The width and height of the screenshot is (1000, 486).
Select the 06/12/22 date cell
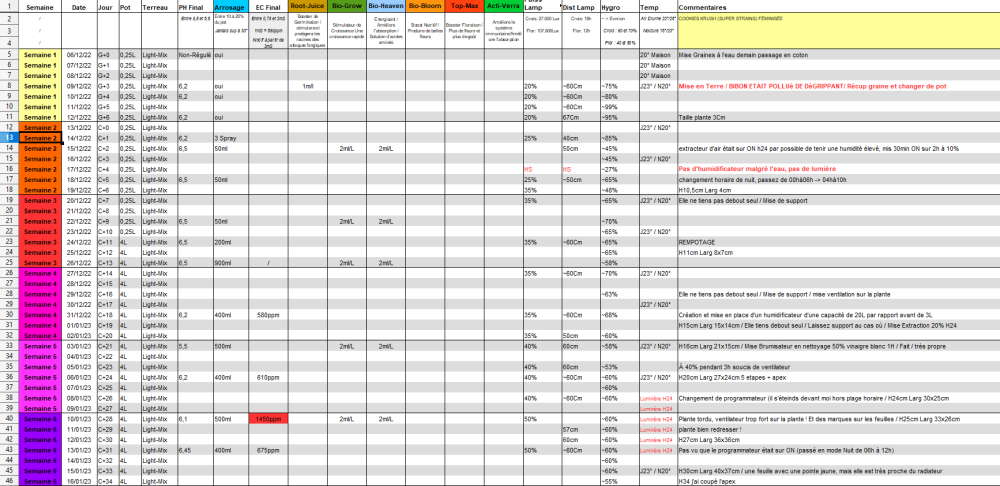pos(79,55)
